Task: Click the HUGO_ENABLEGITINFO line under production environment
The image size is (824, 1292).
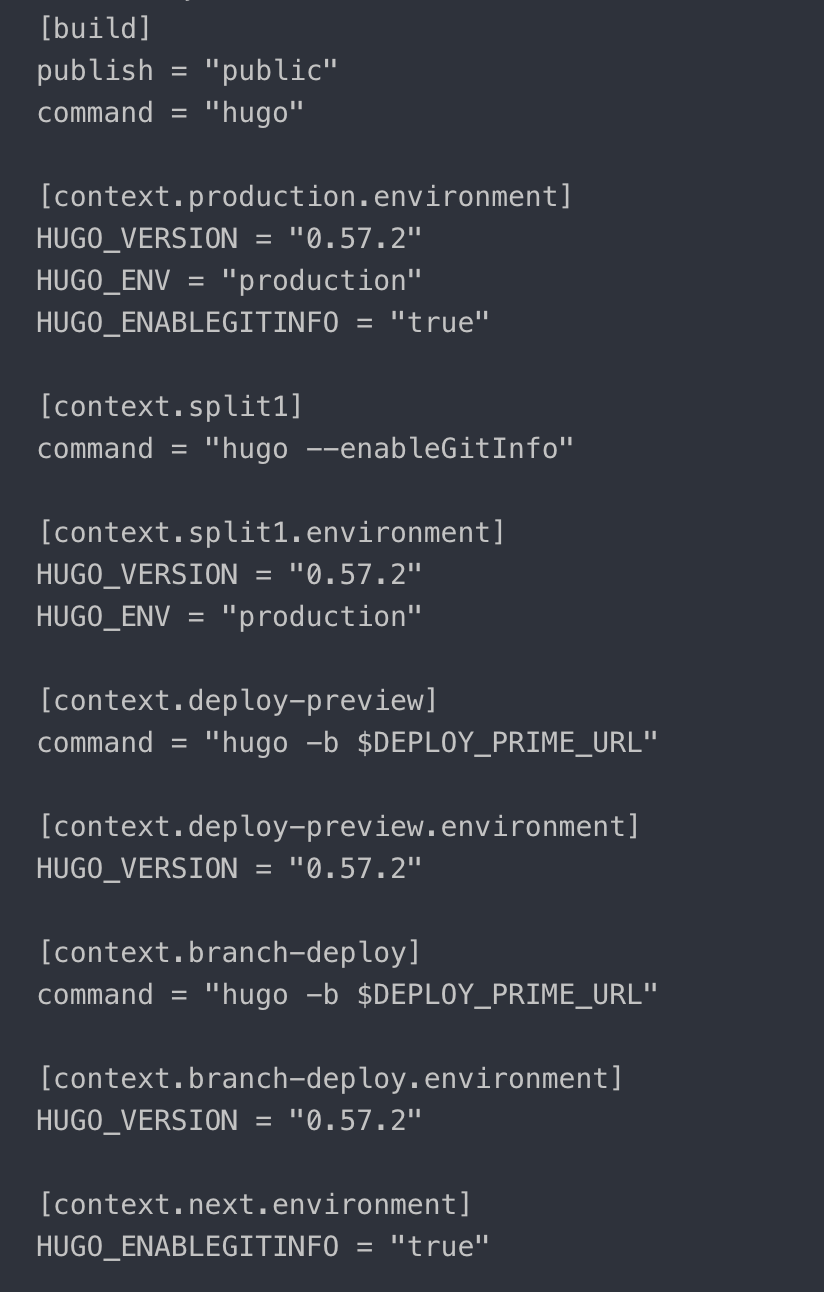Action: [263, 322]
